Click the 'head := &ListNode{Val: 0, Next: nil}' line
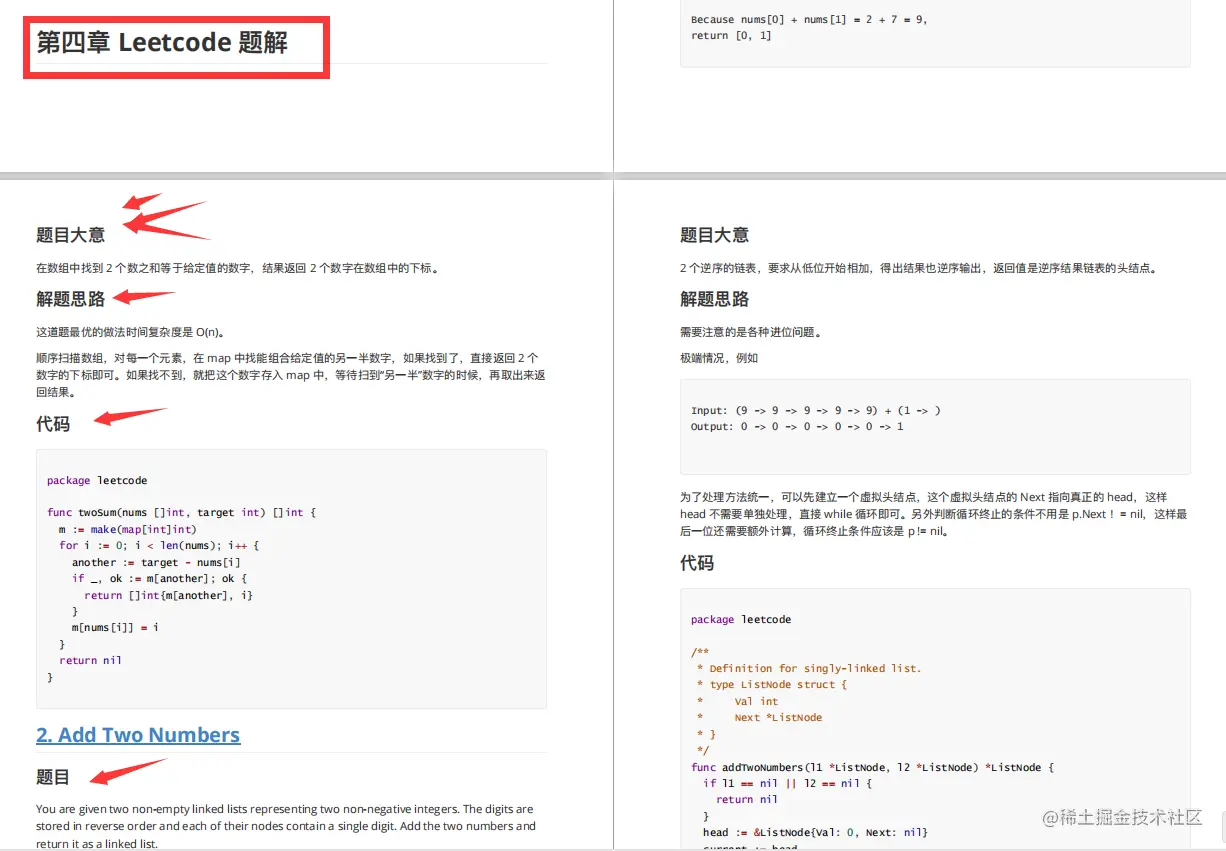The image size is (1226, 851). (815, 832)
